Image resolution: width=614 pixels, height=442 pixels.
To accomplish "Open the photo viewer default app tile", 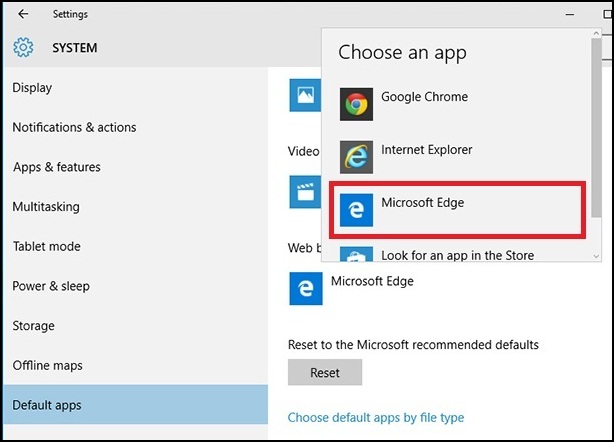I will pyautogui.click(x=305, y=95).
